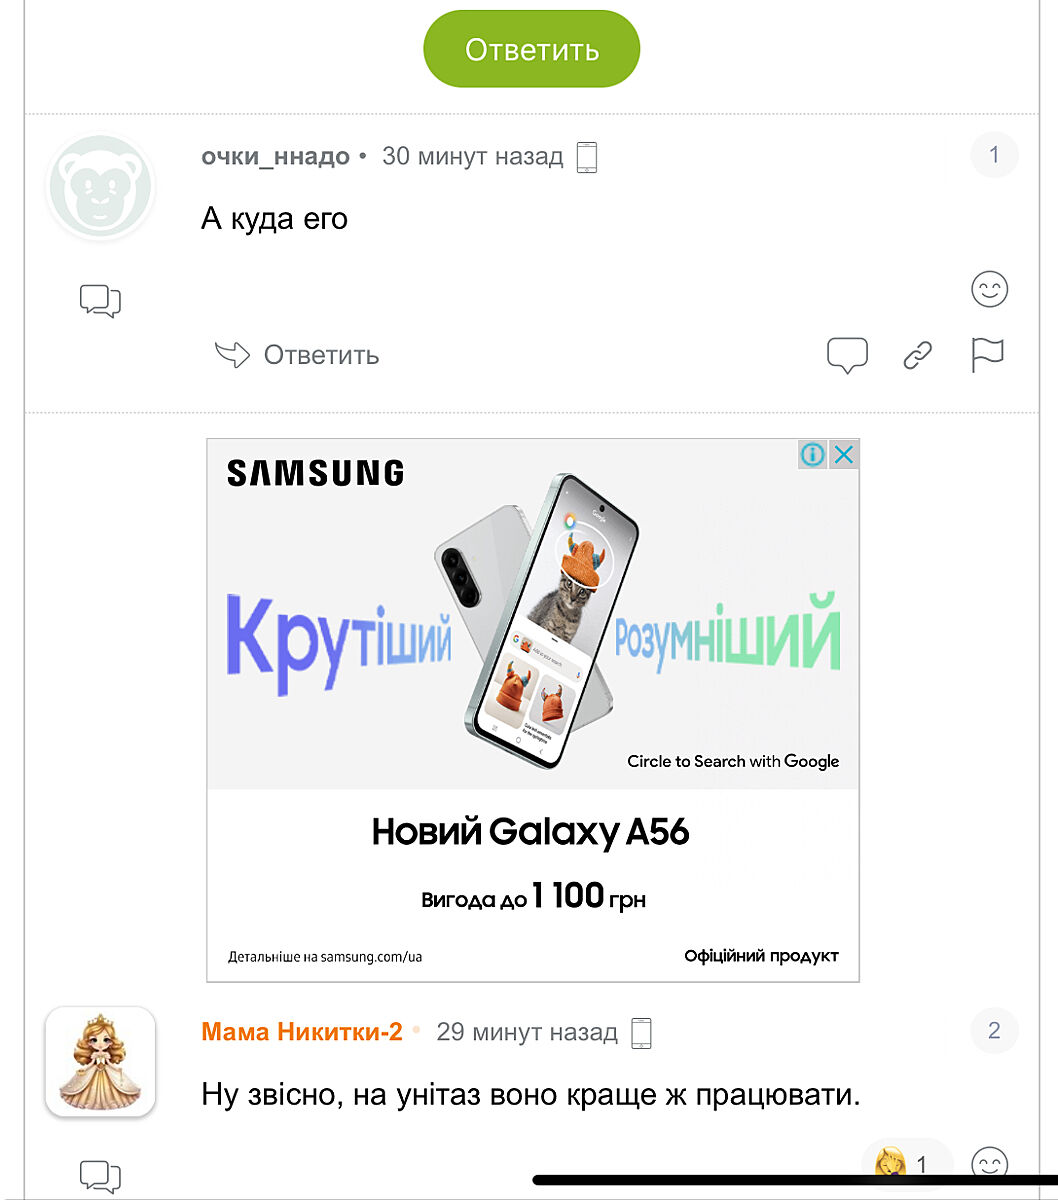The width and height of the screenshot is (1058, 1200).
Task: Click comment number 1 badge
Action: 994,155
